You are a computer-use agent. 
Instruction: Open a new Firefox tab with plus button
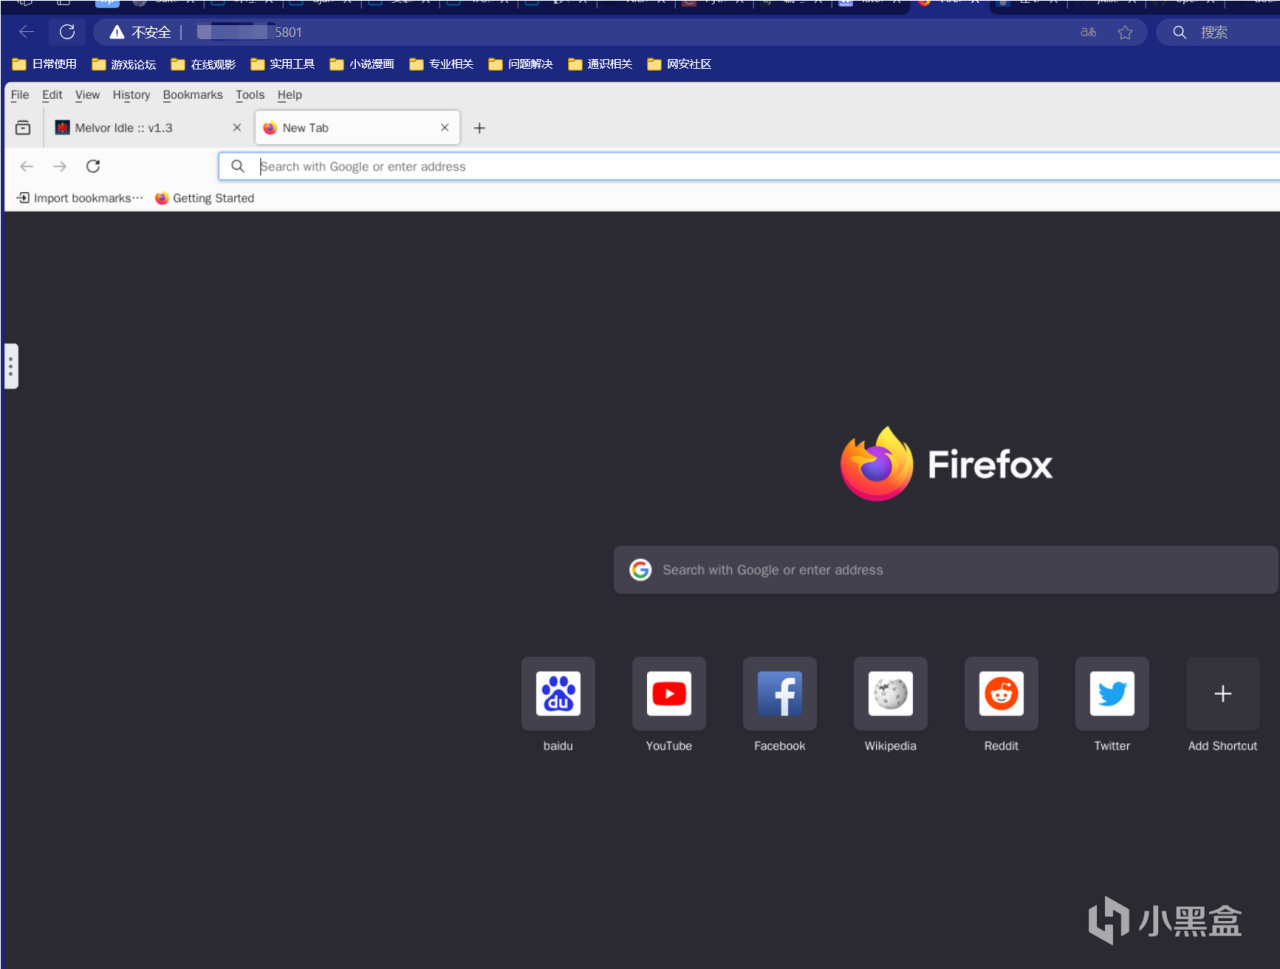click(479, 128)
